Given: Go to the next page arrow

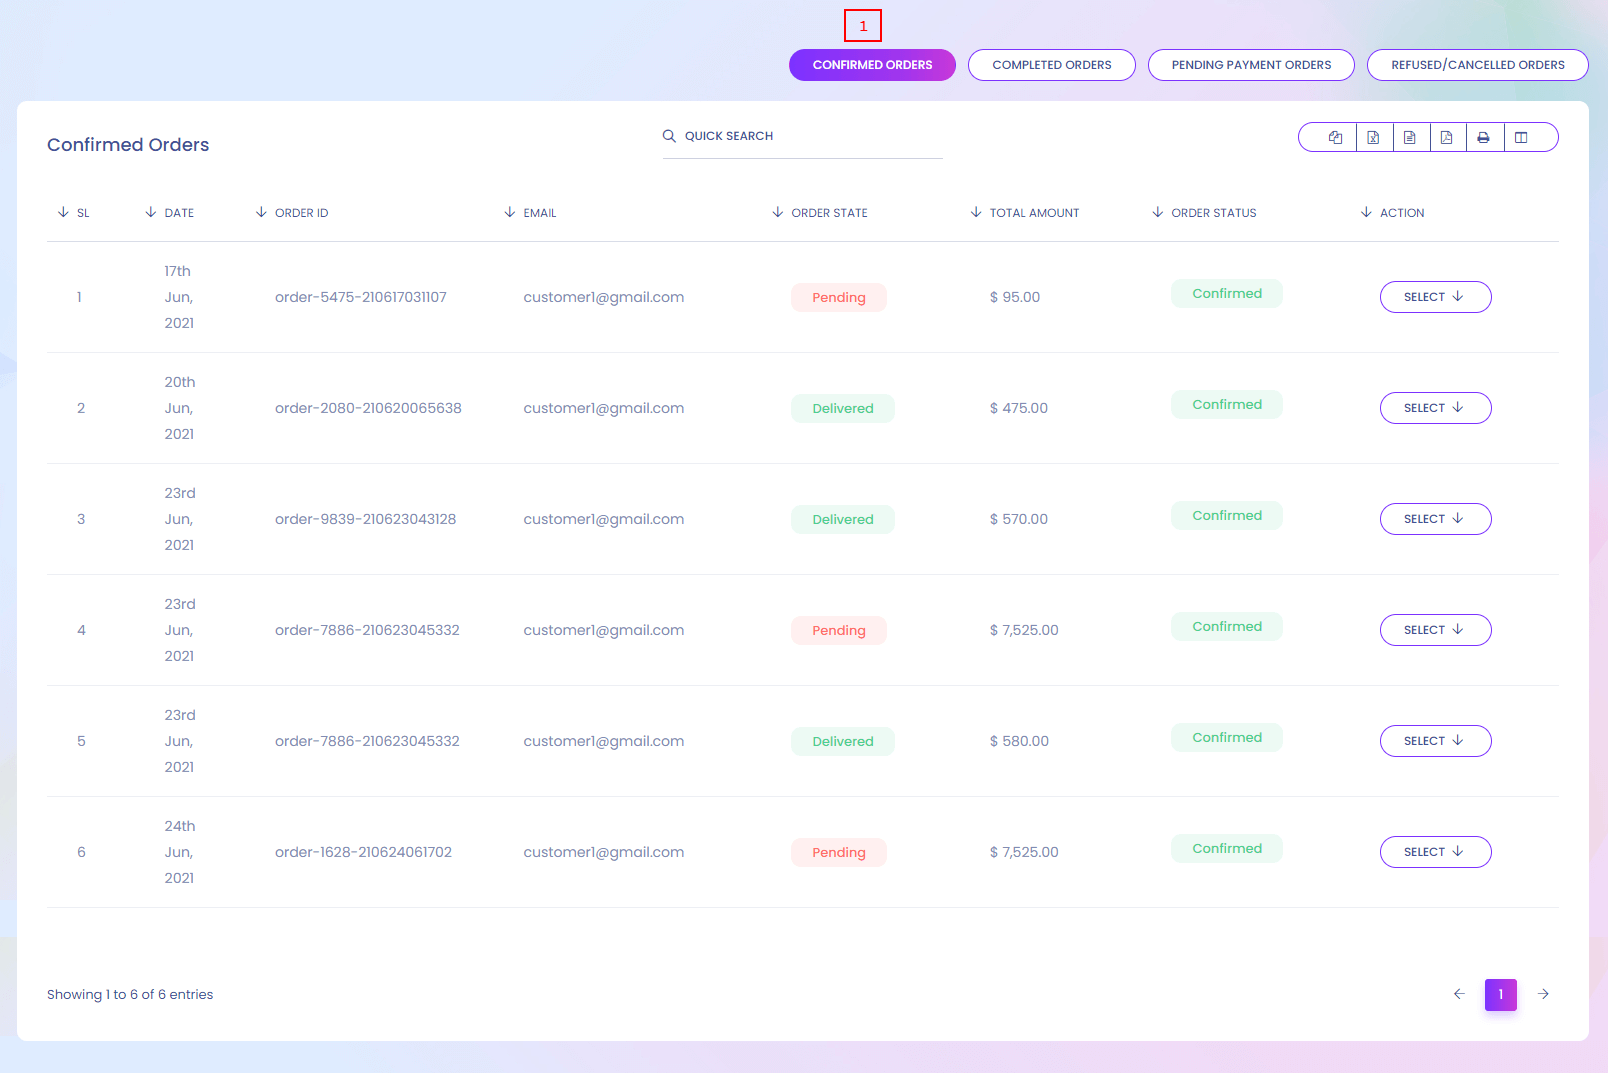Looking at the screenshot, I should click(1543, 994).
